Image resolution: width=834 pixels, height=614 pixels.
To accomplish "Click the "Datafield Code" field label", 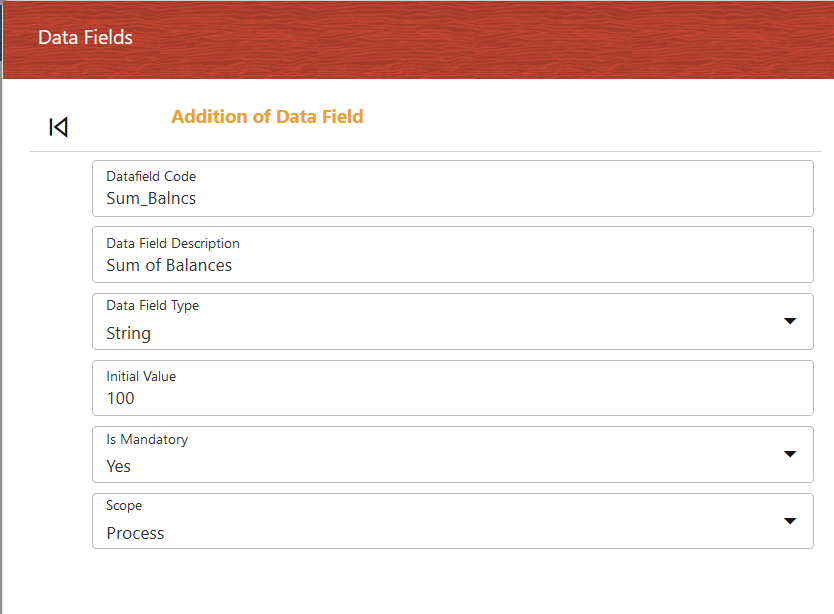I will [151, 176].
